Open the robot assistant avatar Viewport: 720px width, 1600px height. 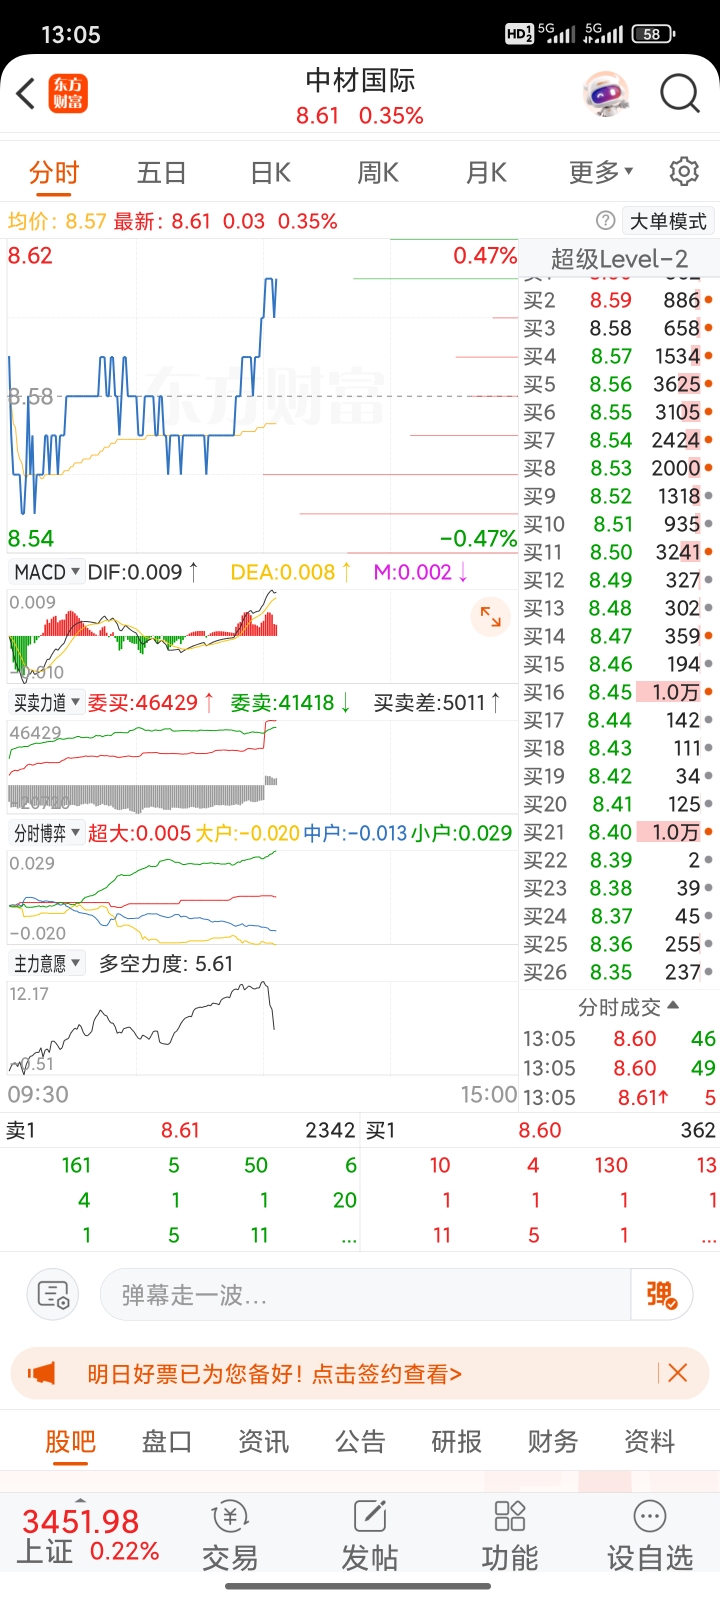605,94
